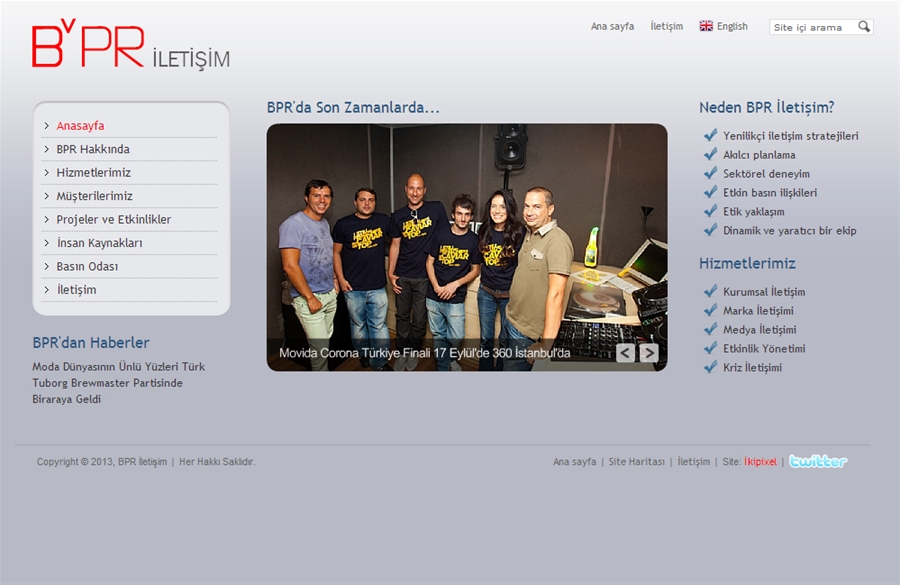Select Anasayfa in the sidebar menu
This screenshot has height=585, width=900.
pyautogui.click(x=80, y=126)
